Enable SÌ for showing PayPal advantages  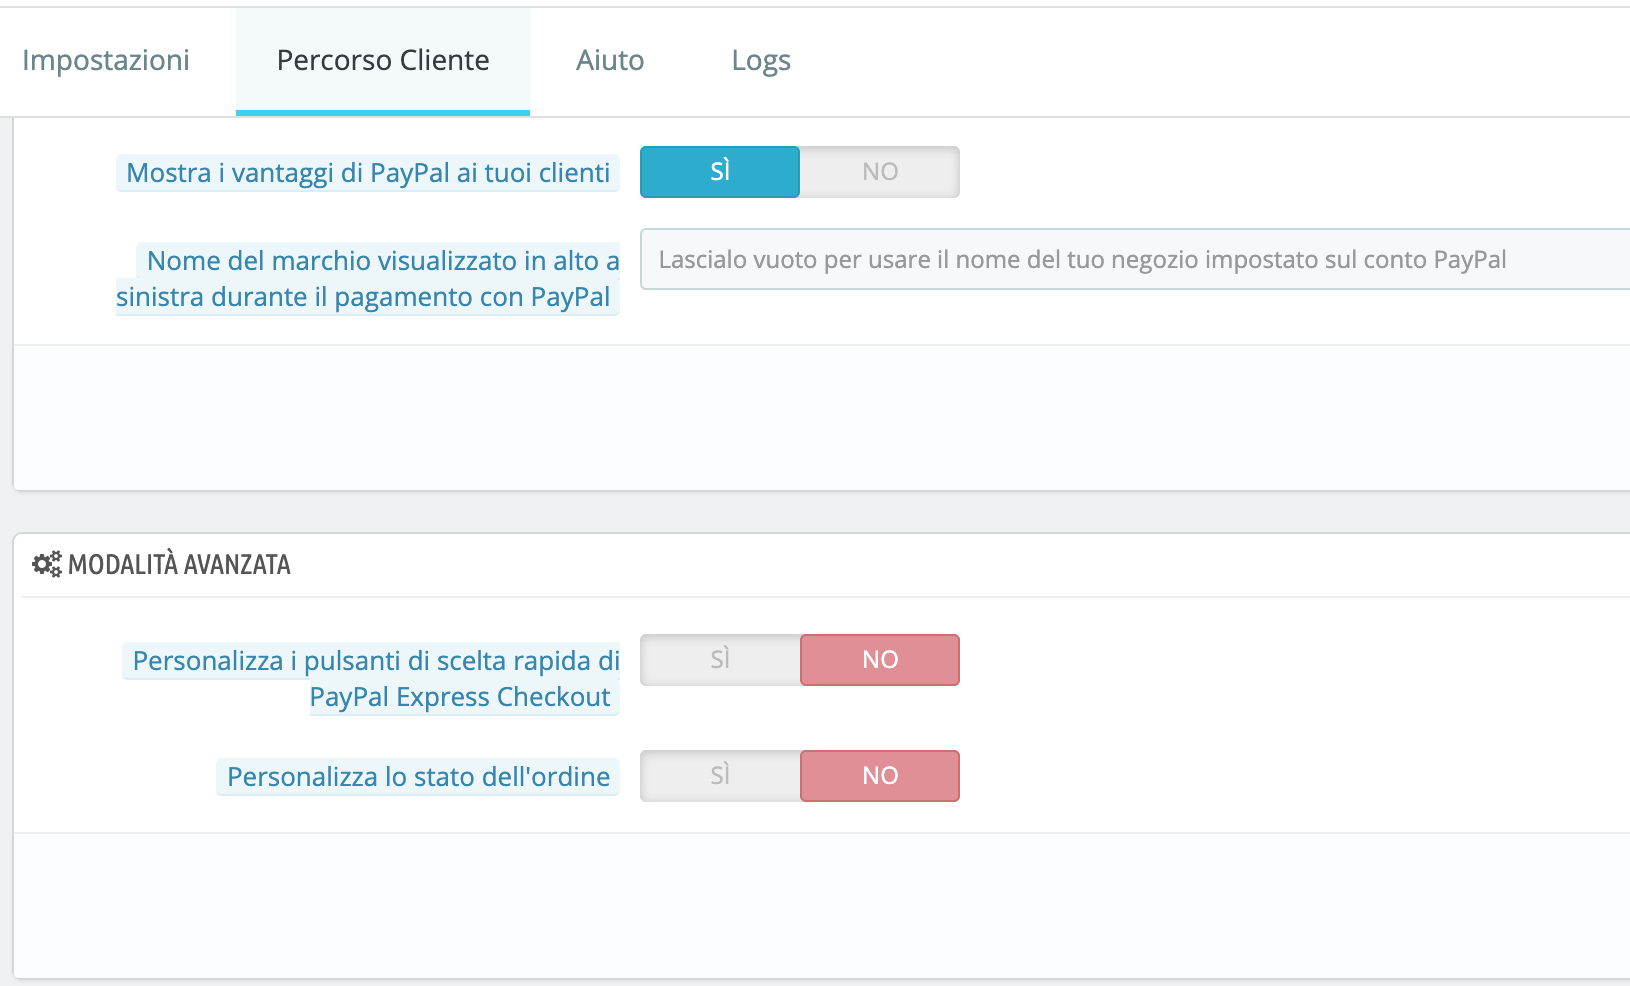[720, 172]
